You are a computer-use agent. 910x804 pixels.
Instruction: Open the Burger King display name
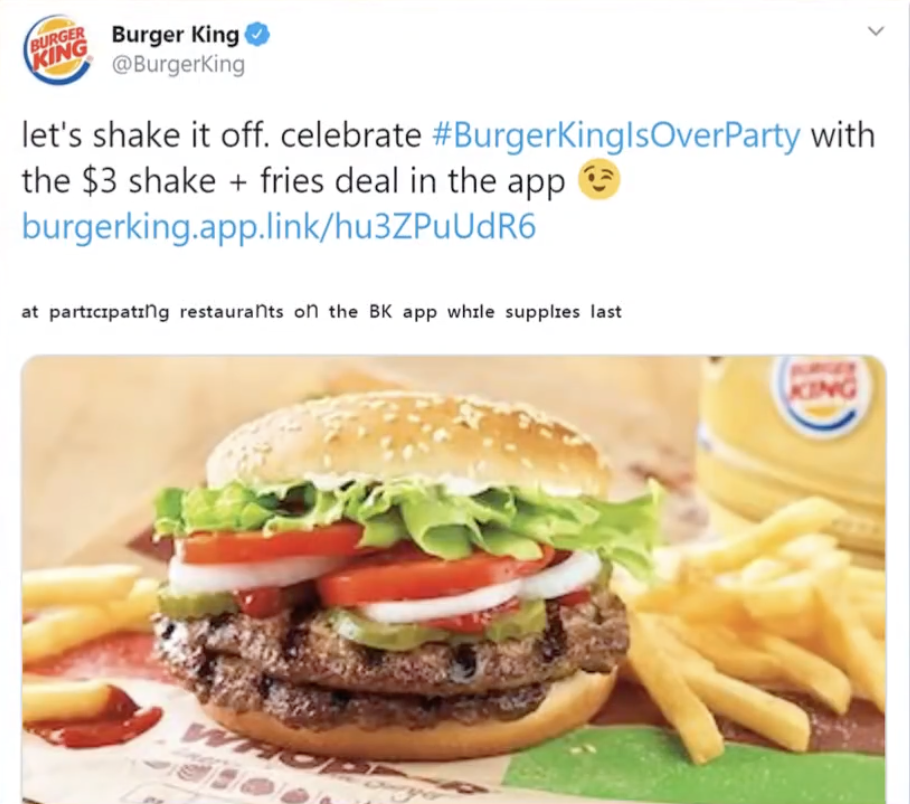pos(175,35)
